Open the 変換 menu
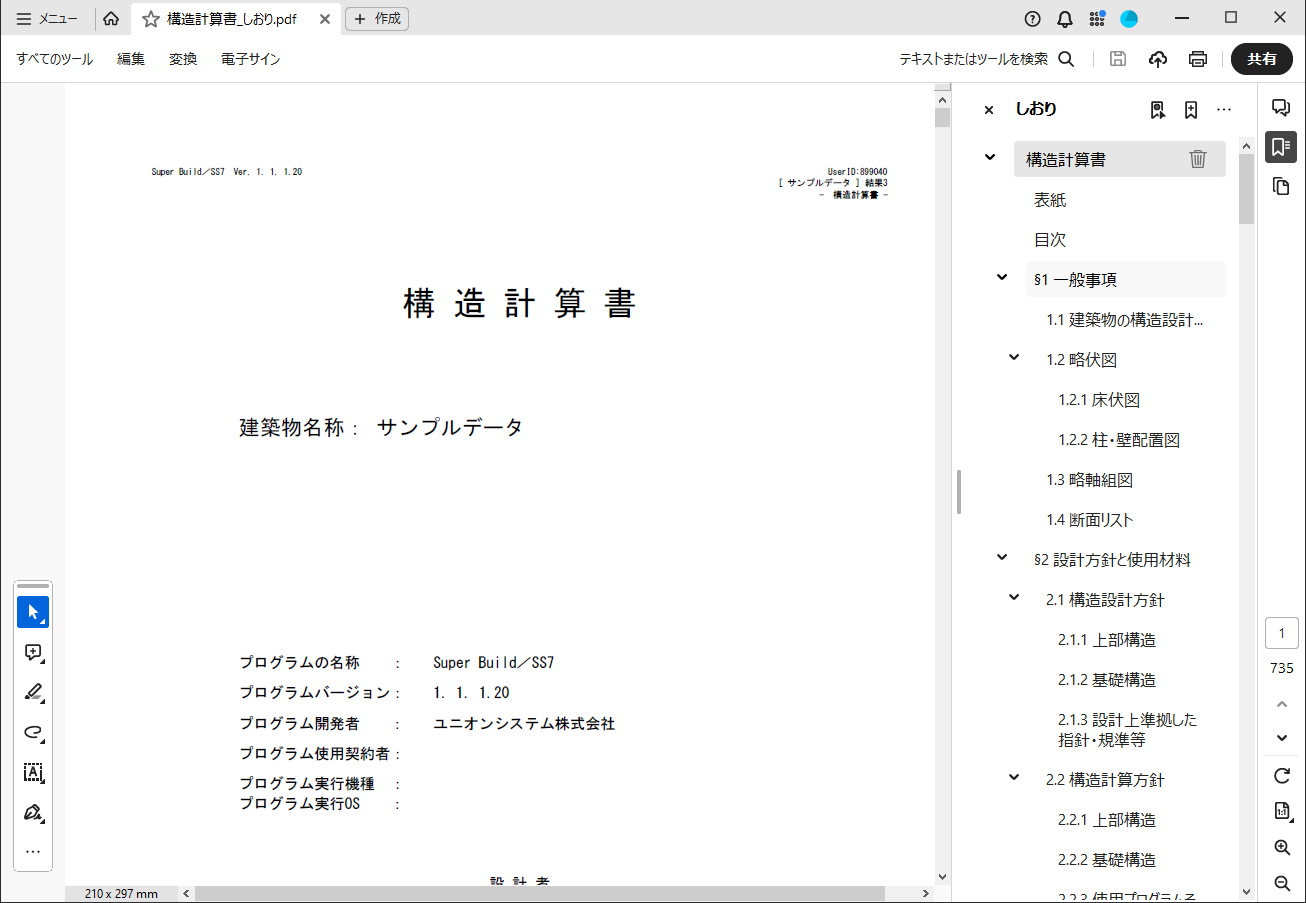Screen dimensions: 1306x903 (183, 59)
